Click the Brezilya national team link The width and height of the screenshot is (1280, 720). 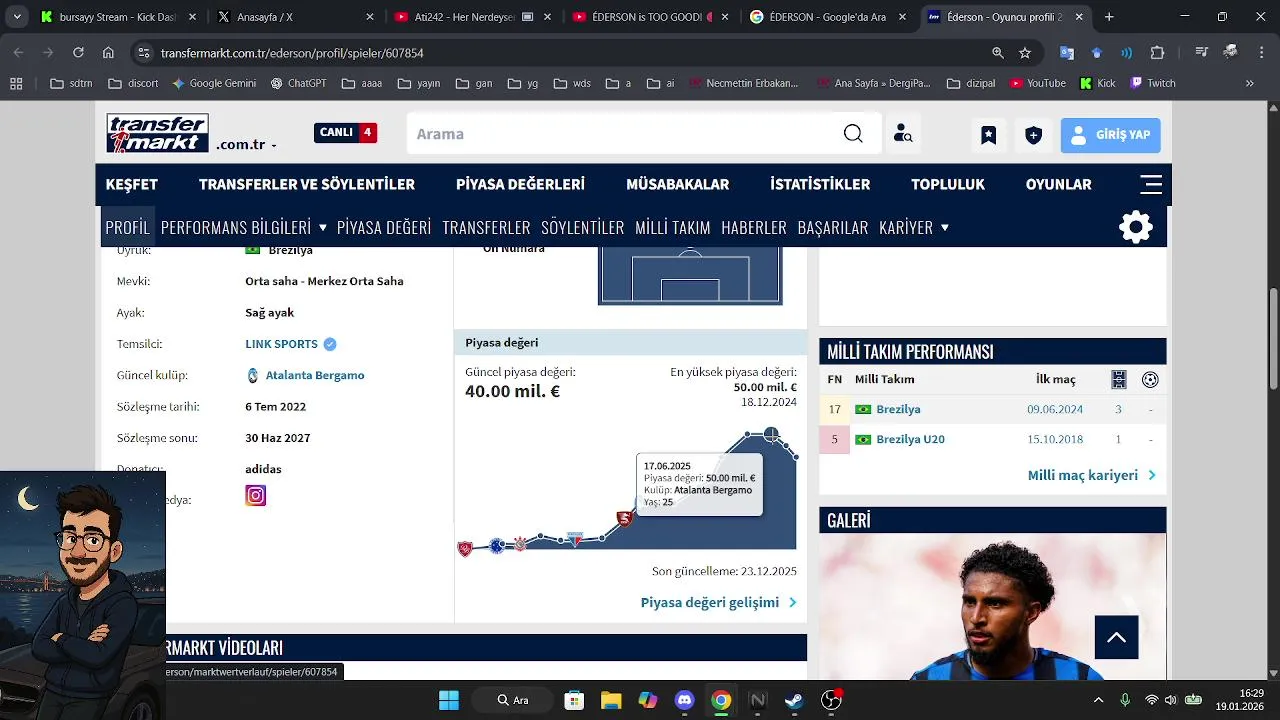898,409
